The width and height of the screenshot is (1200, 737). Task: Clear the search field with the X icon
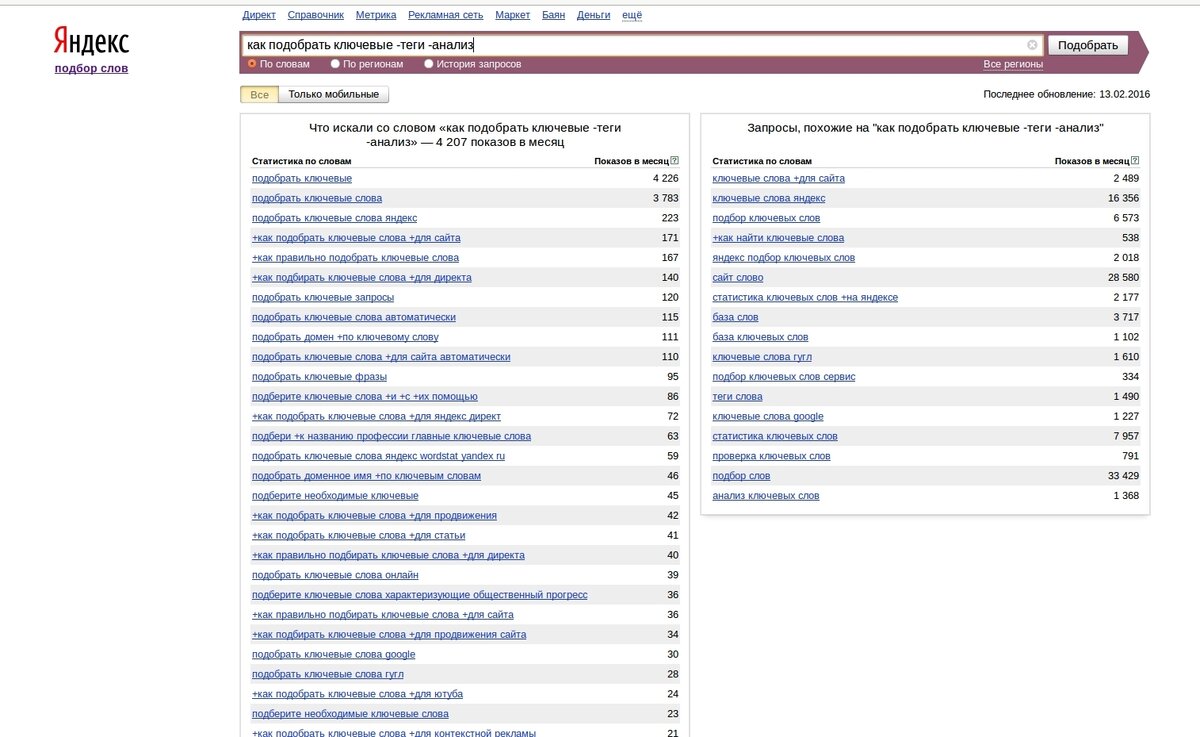click(x=1032, y=45)
